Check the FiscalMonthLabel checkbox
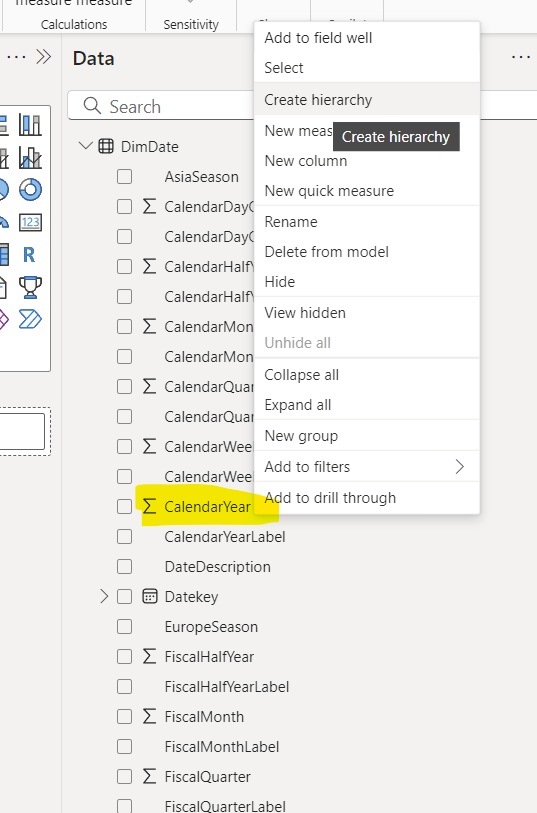This screenshot has width=537, height=813. click(124, 747)
